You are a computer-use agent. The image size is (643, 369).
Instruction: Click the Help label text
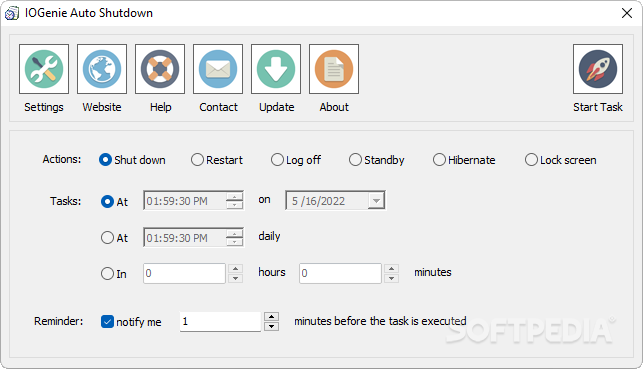point(160,107)
